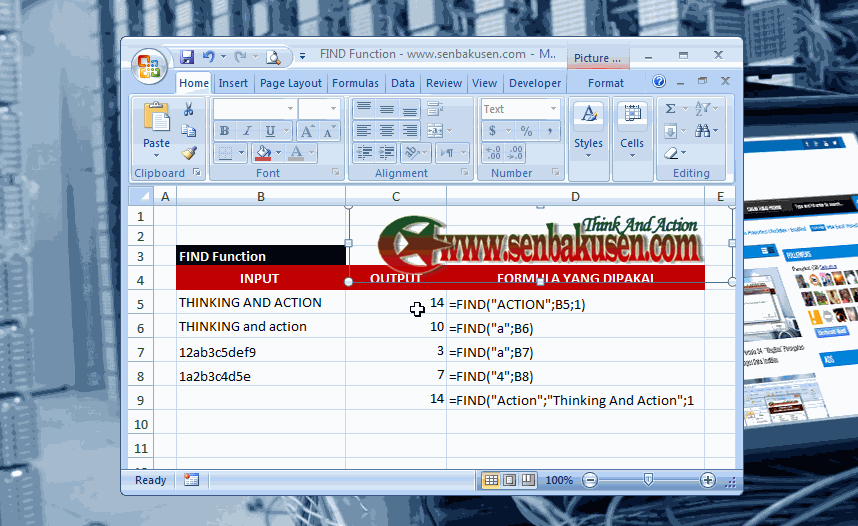Switch to the Page Layout tab

click(291, 83)
